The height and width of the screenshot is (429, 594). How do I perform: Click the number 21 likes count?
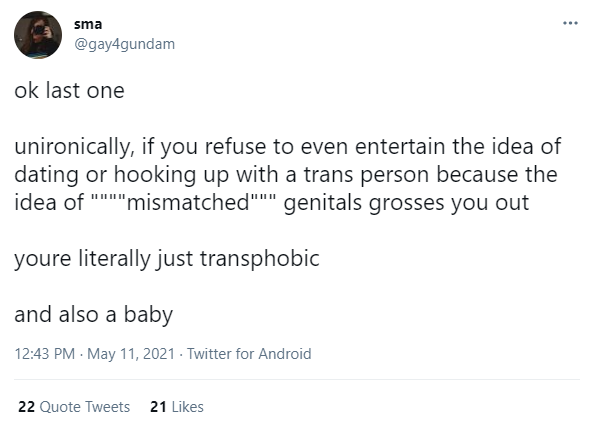[158, 407]
